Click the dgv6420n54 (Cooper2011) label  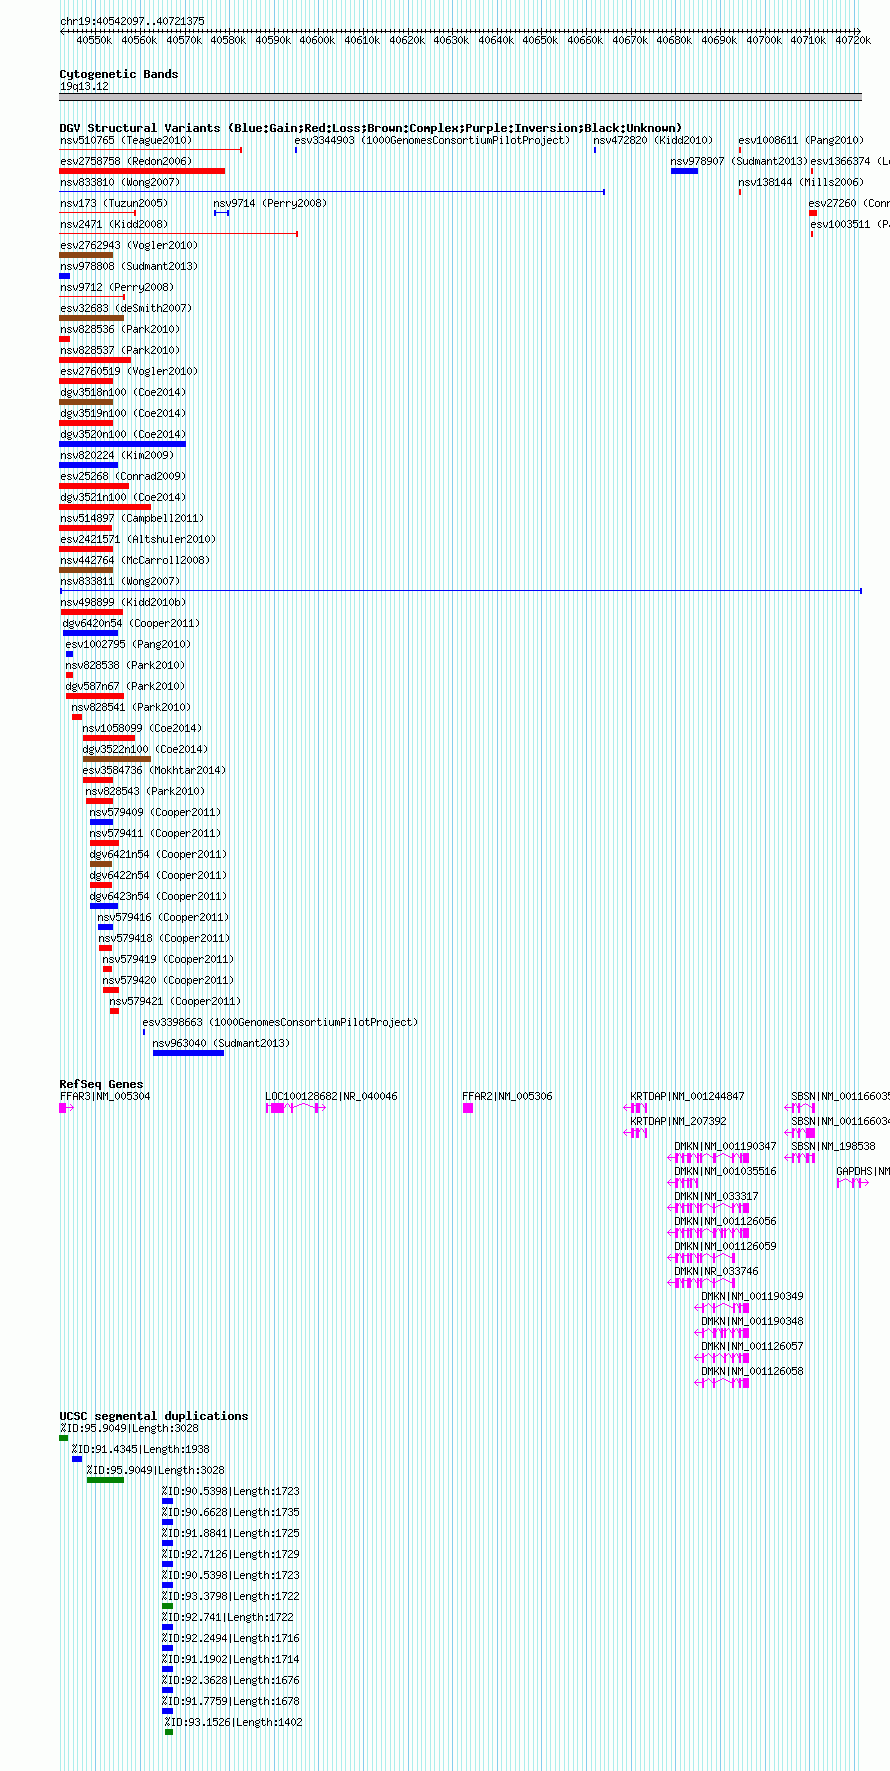click(x=131, y=623)
